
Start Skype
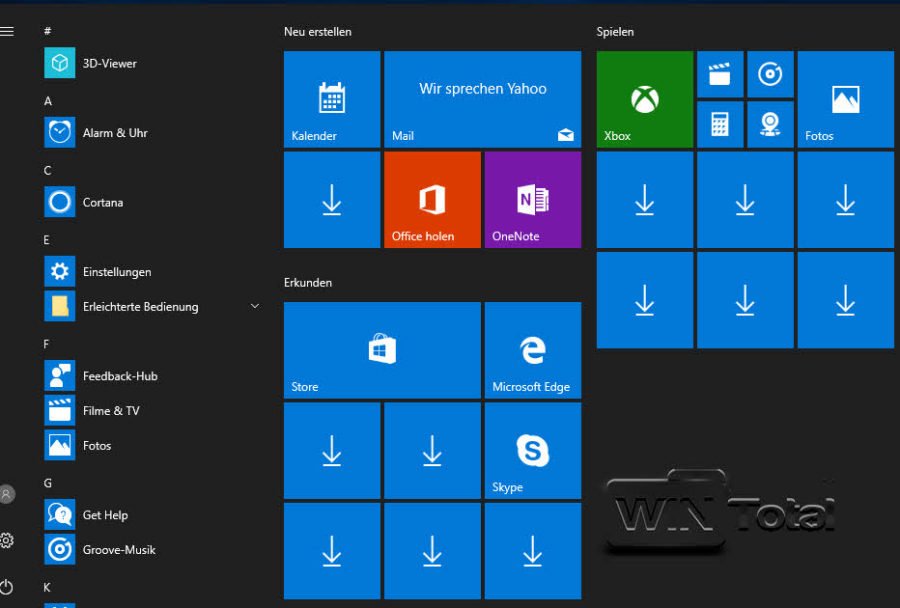click(x=533, y=450)
